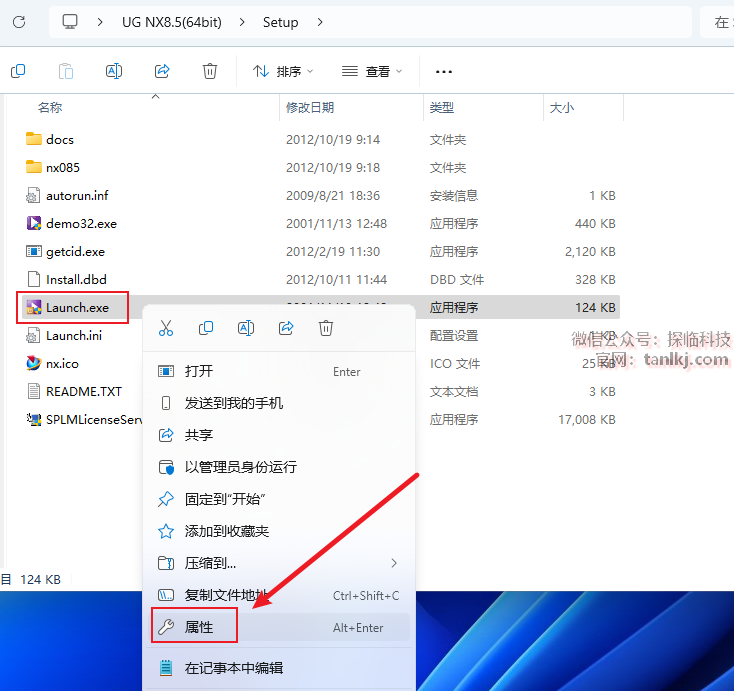The width and height of the screenshot is (734, 691).
Task: Choose 复制文件地址 in context menu
Action: [279, 595]
